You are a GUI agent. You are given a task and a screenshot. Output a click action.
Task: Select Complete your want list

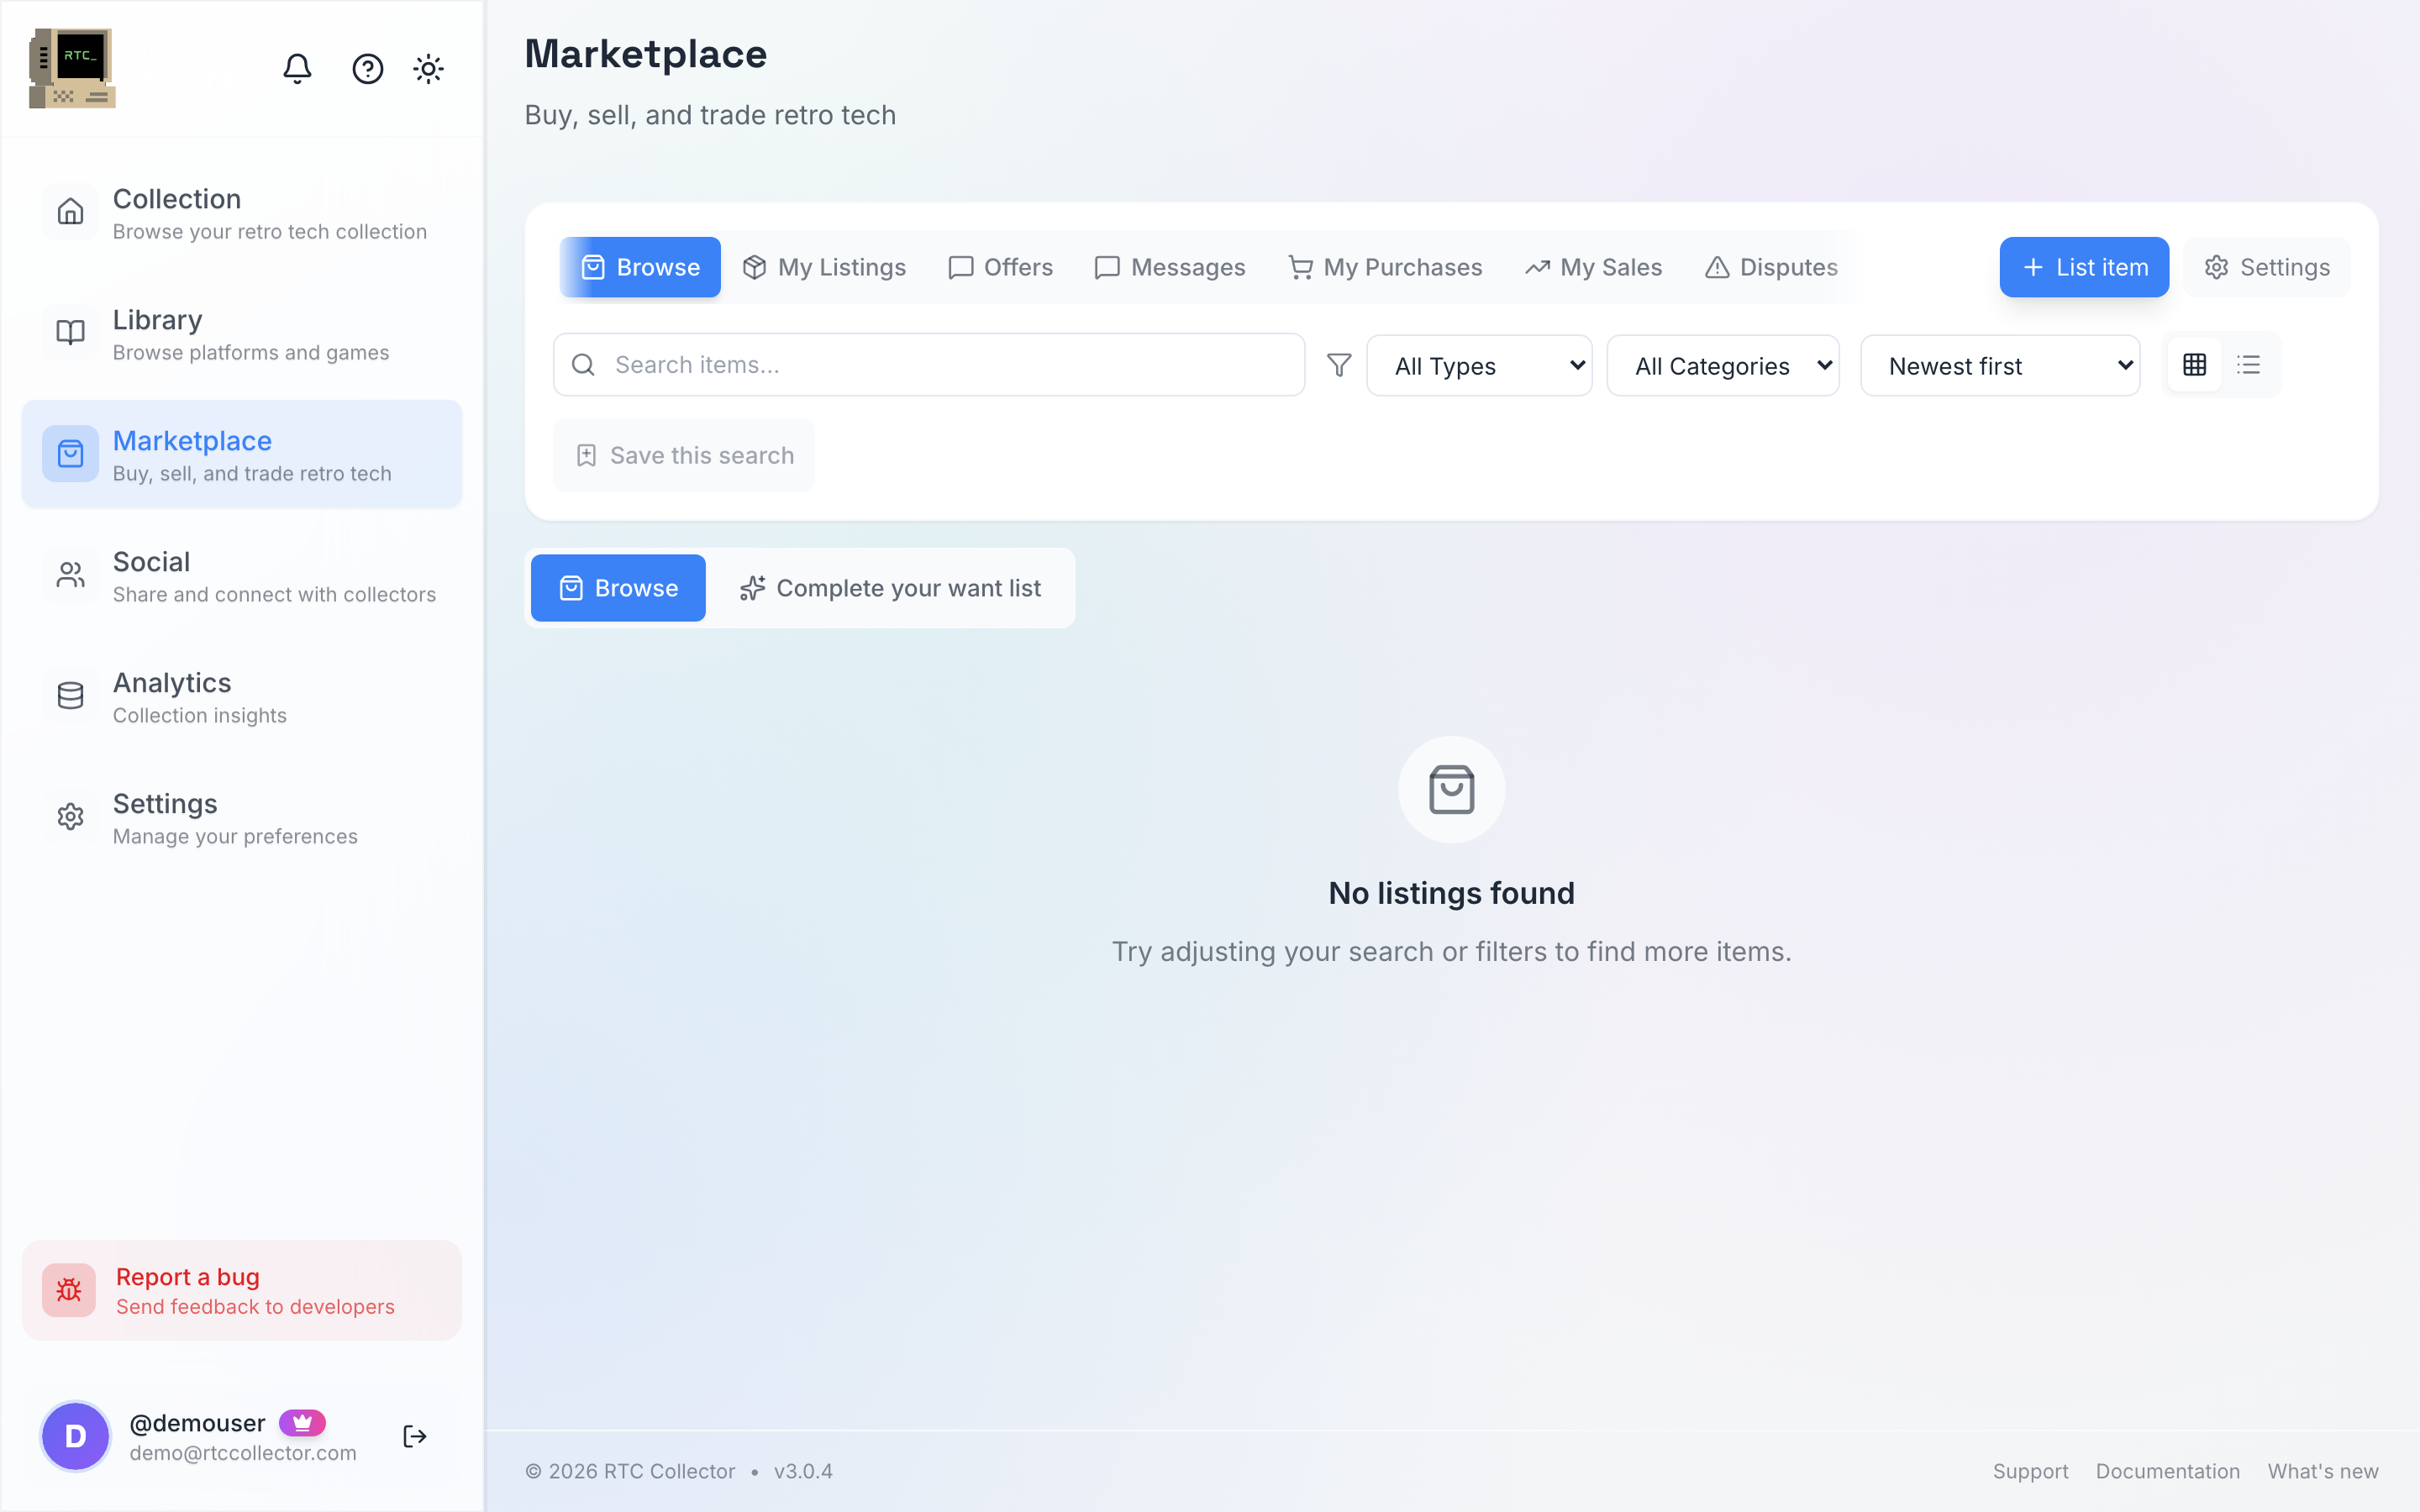[x=890, y=588]
